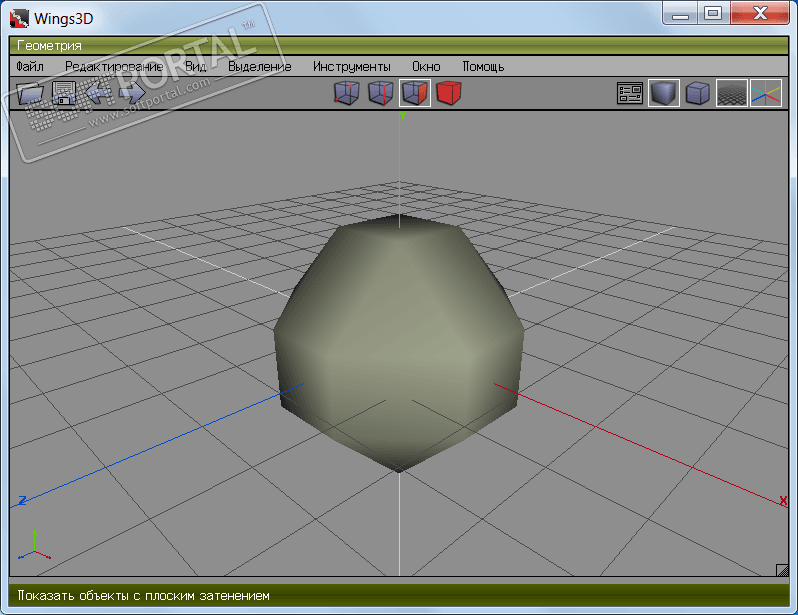Minimize the Wings3D window
Viewport: 798px width, 615px height.
tap(680, 14)
